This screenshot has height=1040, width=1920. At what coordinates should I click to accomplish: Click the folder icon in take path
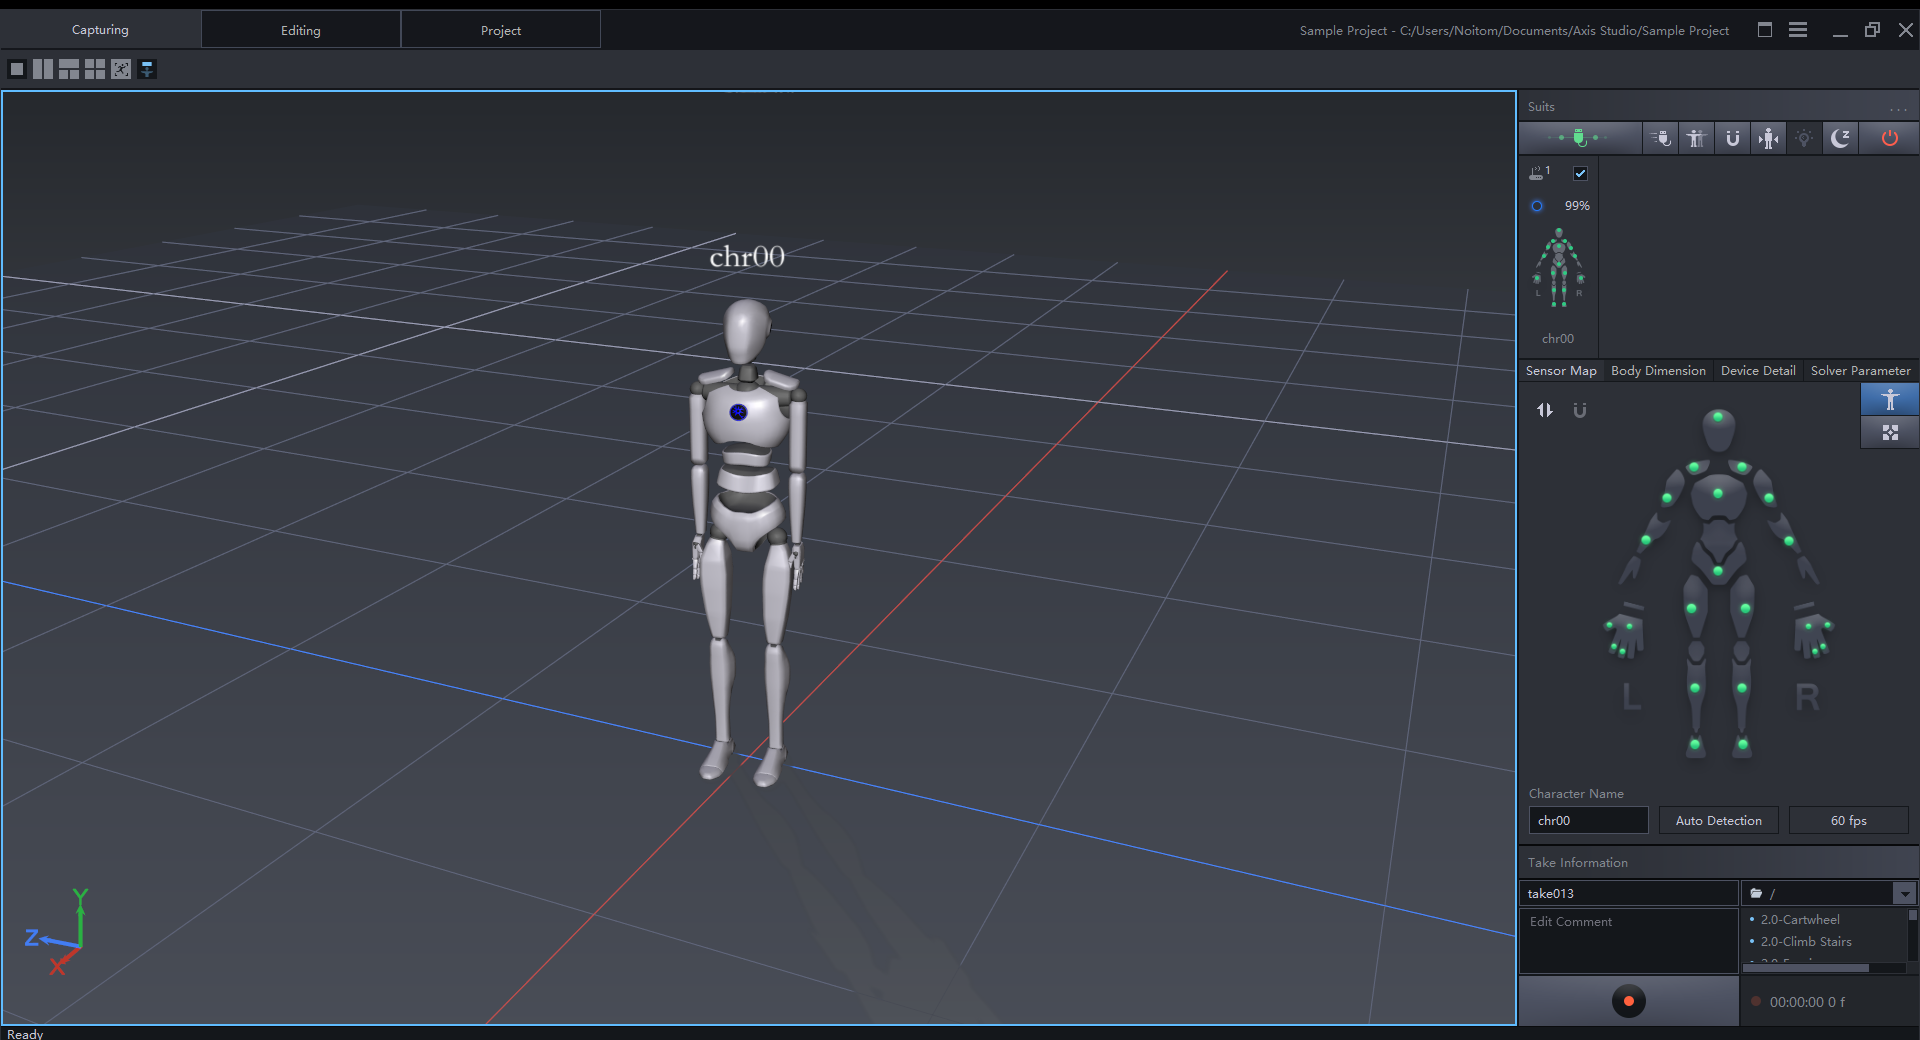[x=1756, y=894]
